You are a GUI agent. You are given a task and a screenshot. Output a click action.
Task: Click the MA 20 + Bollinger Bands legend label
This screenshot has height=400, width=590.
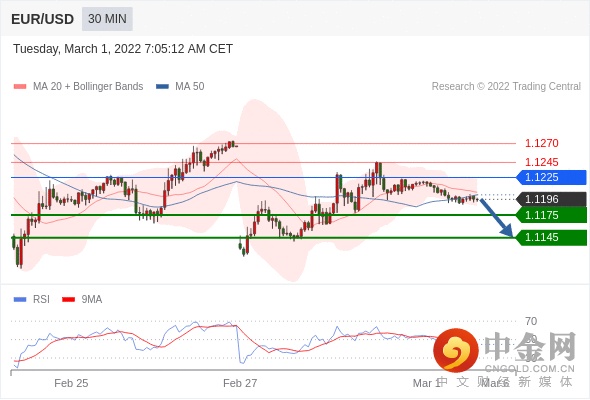(x=88, y=87)
